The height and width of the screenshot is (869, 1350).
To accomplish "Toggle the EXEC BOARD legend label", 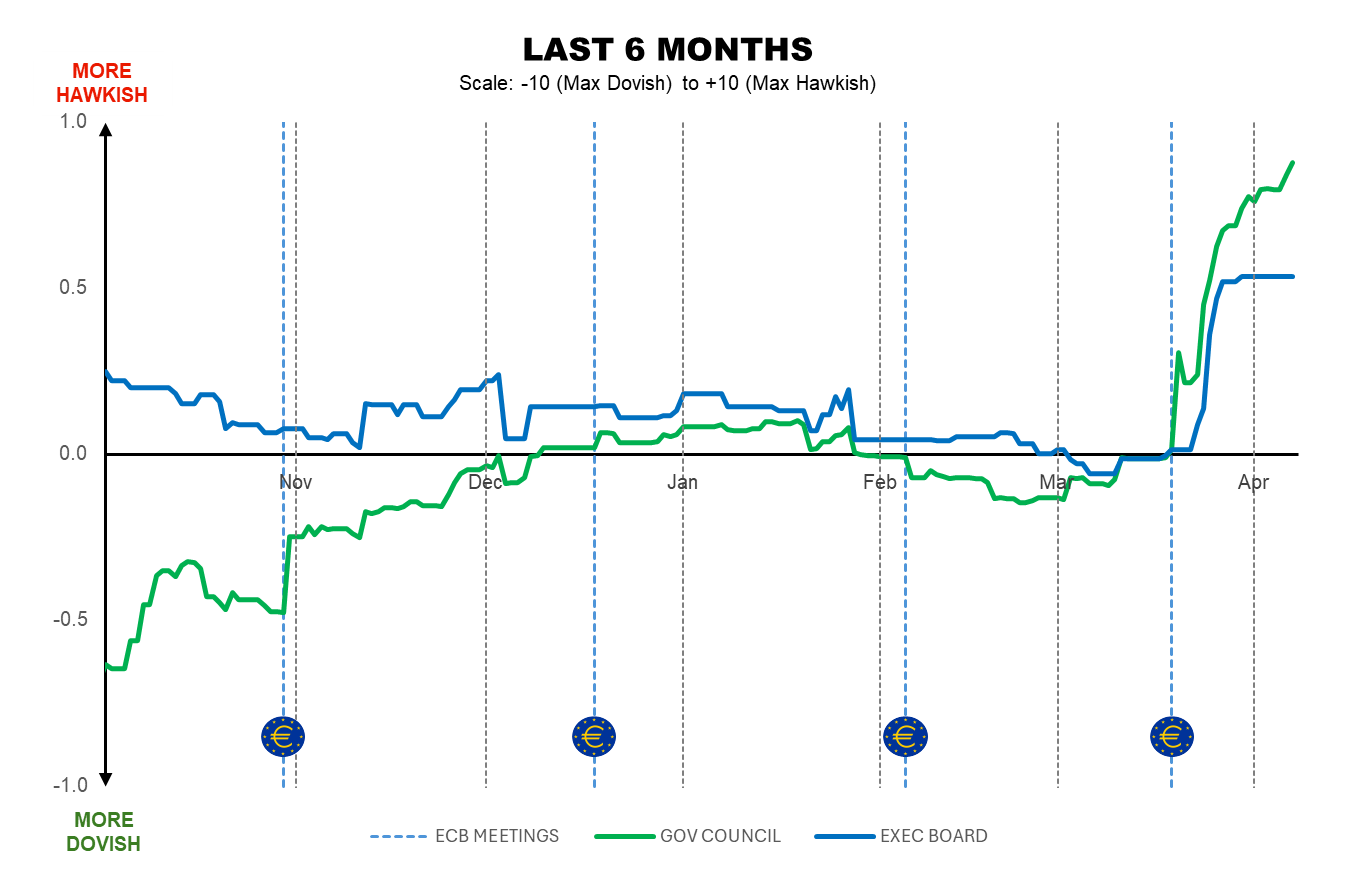I will (933, 836).
